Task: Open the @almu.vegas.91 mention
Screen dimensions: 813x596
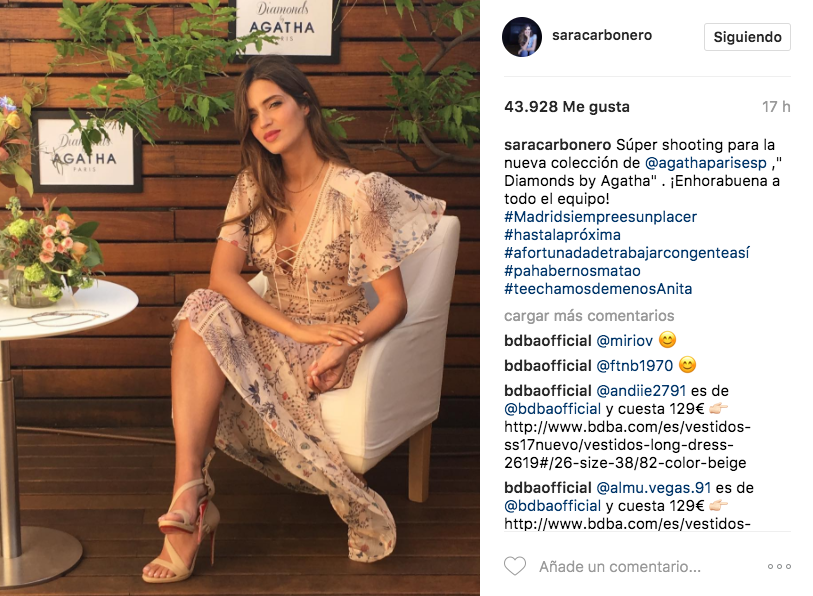Action: 653,488
